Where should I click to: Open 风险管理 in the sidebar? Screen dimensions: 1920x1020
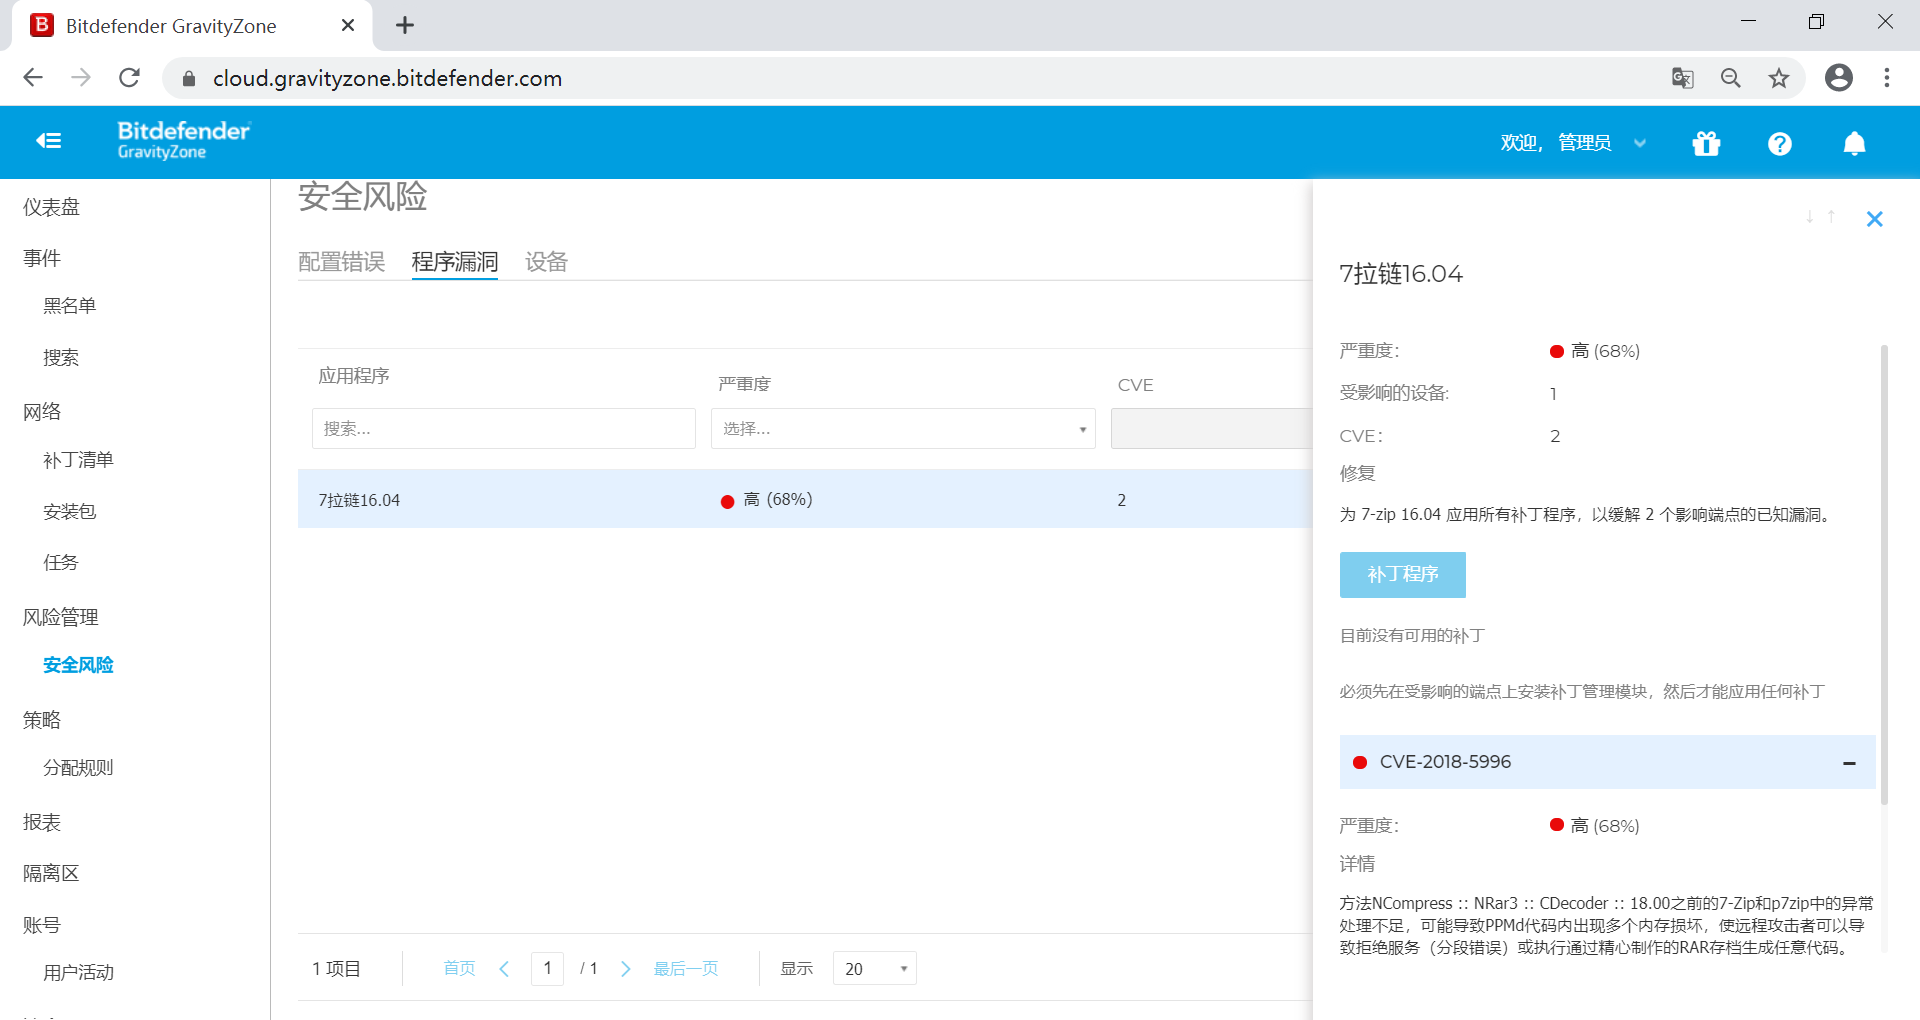click(60, 617)
